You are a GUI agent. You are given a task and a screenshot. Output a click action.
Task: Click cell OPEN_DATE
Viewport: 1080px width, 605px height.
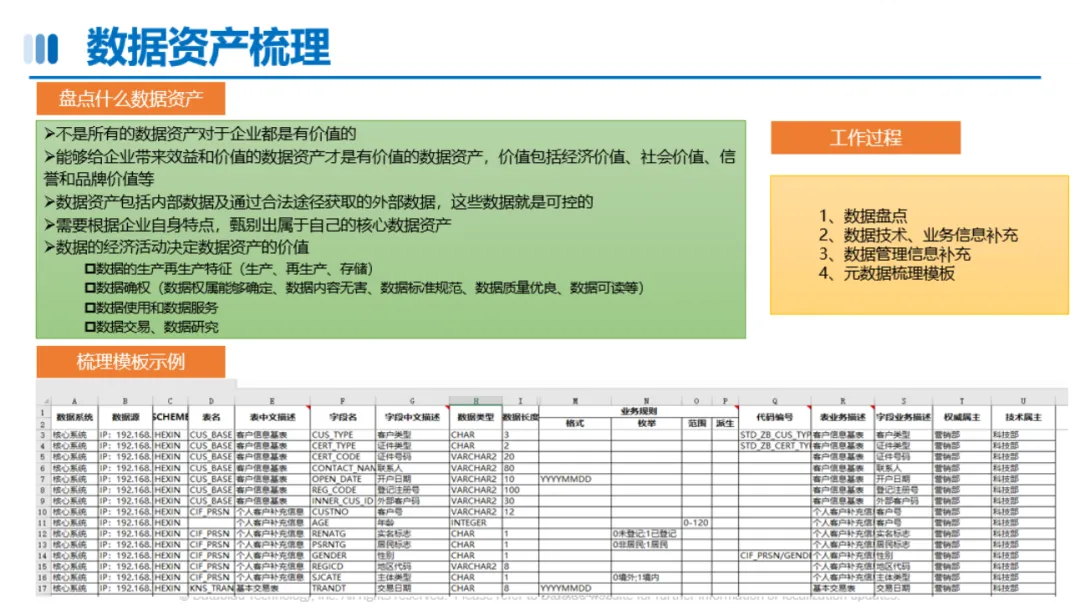pyautogui.click(x=342, y=479)
